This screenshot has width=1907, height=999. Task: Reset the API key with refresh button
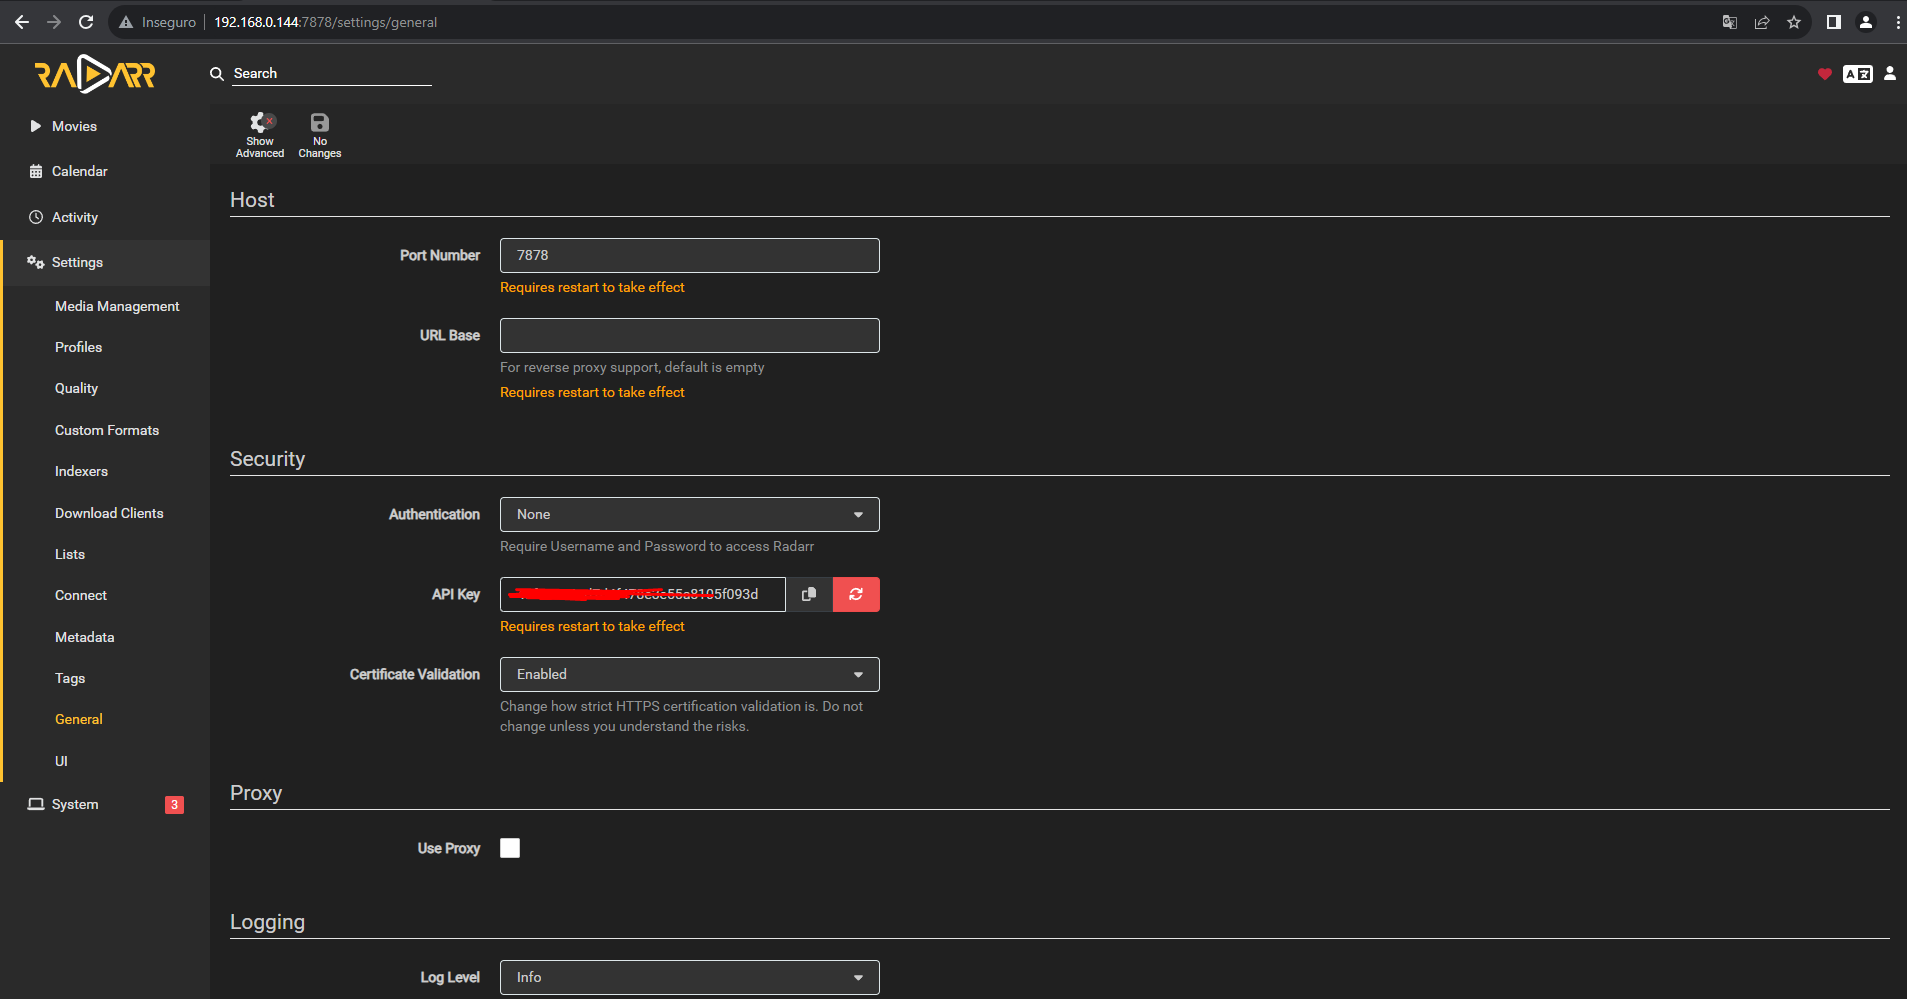[856, 594]
